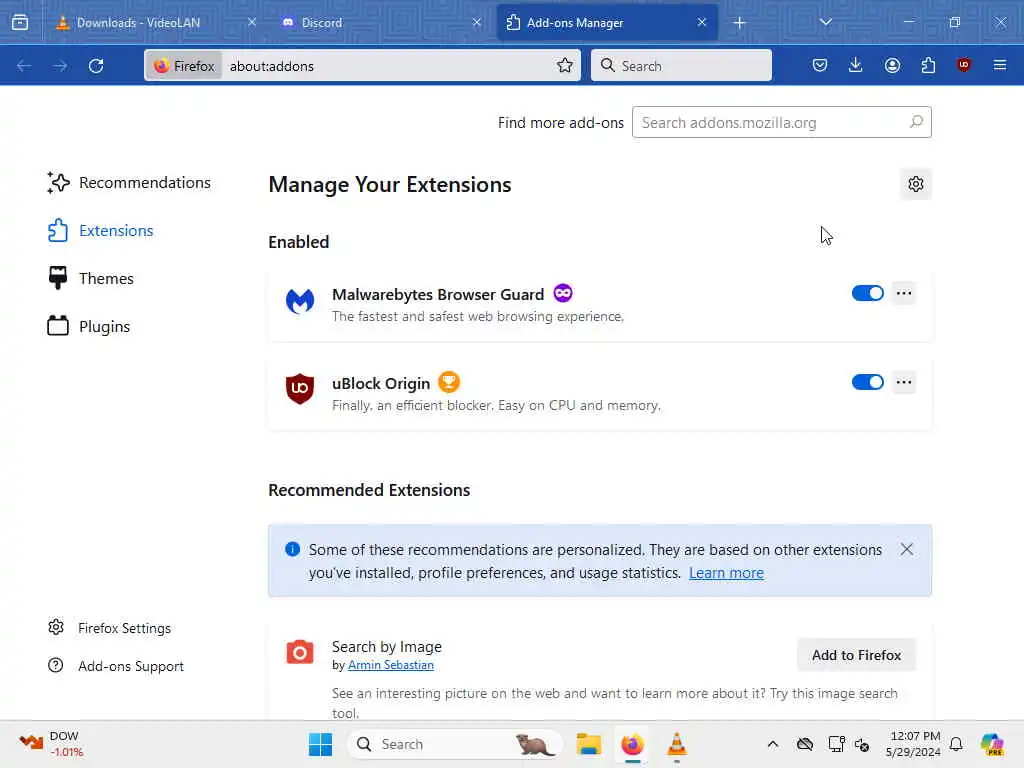Open more options for uBlock Origin
1024x768 pixels.
click(904, 382)
